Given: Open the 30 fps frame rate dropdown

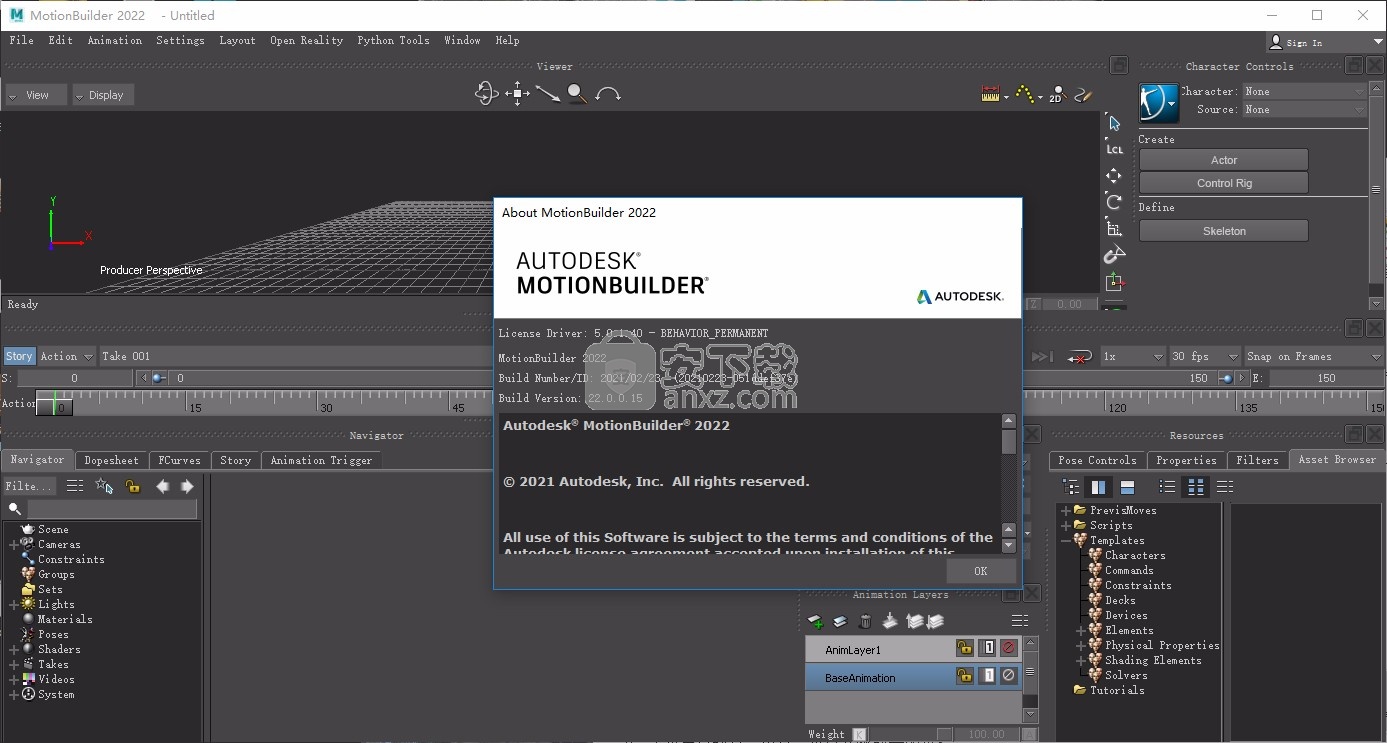Looking at the screenshot, I should click(1204, 356).
